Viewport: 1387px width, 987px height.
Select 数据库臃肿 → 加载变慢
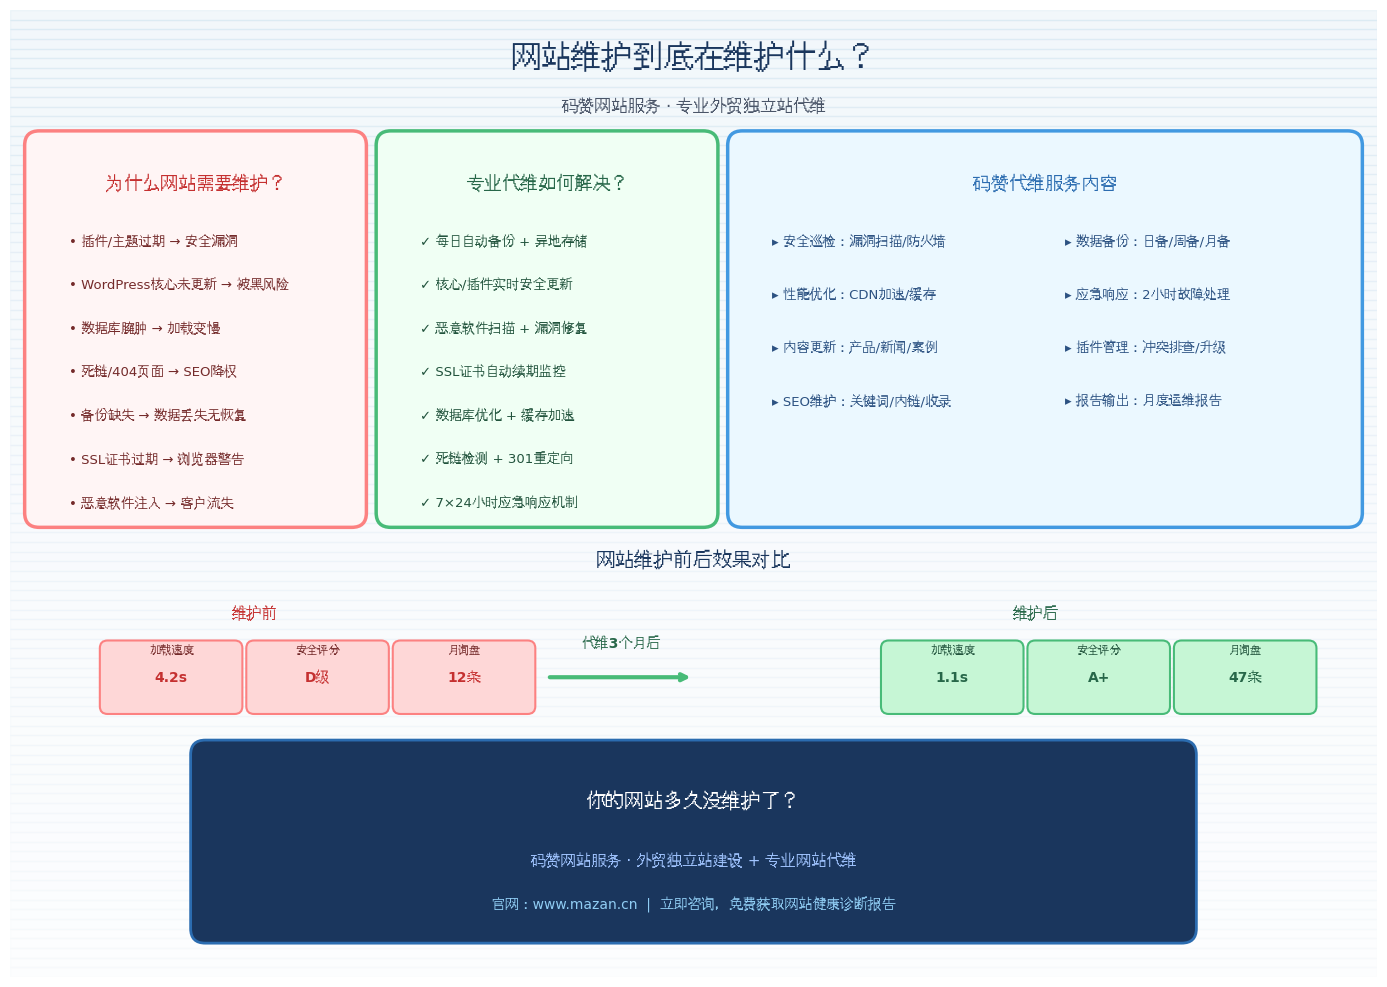pos(145,328)
